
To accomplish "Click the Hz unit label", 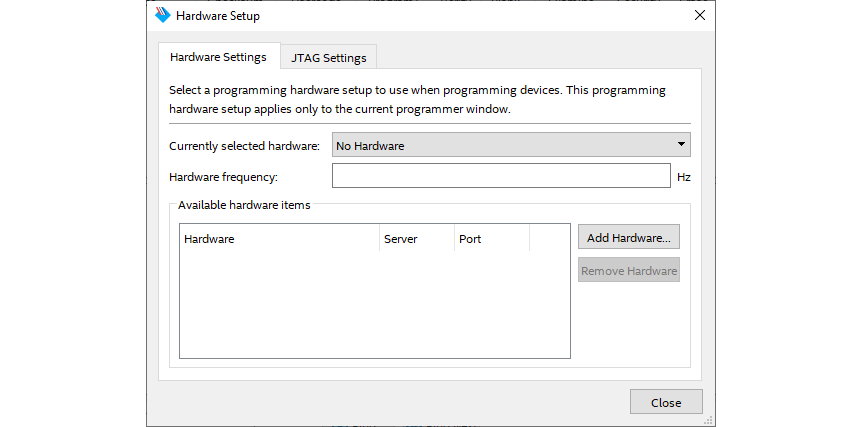I will [683, 177].
